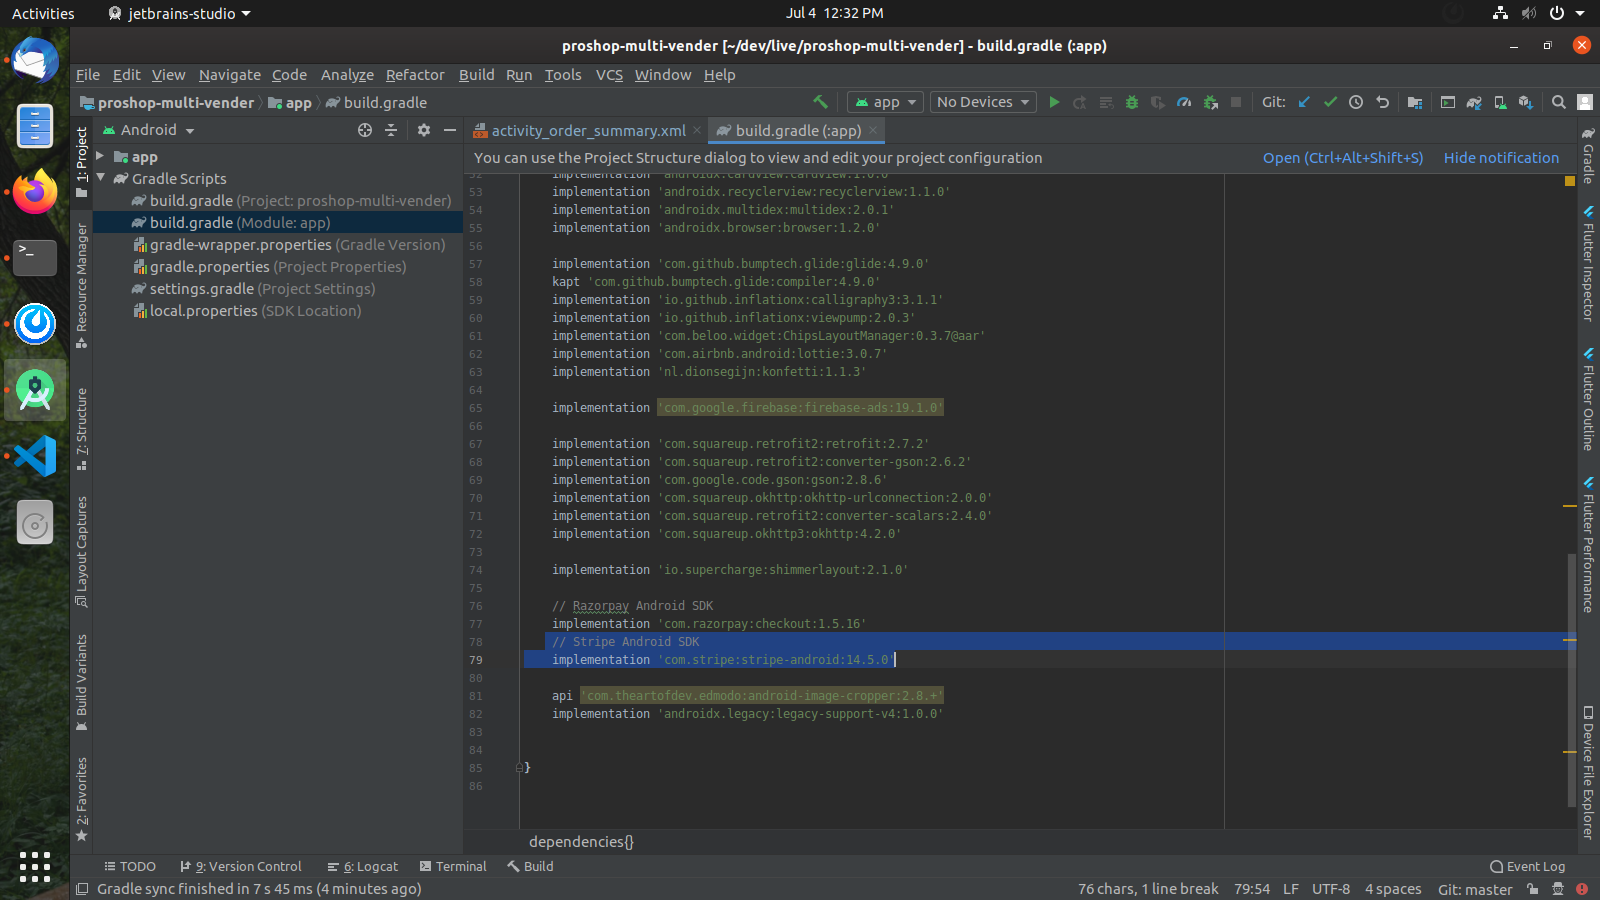Screen dimensions: 1600x900
Task: Click Git Commit green checkmark
Action: 1330,102
